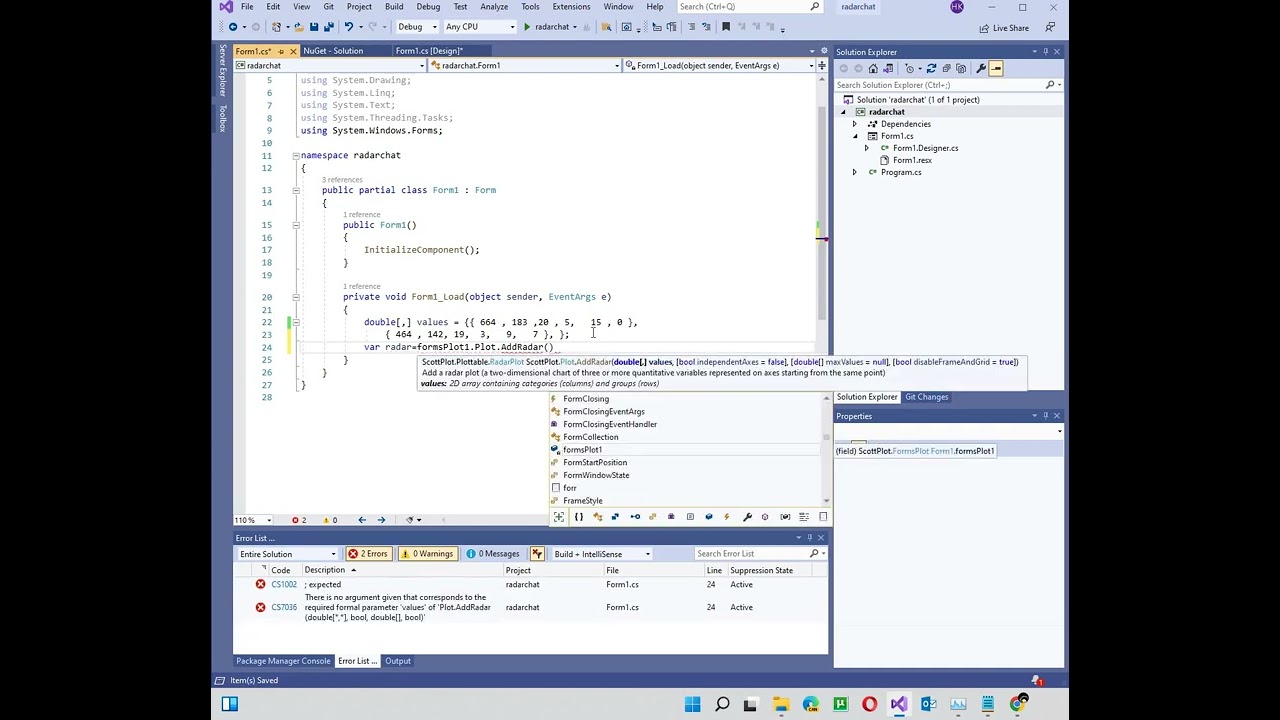This screenshot has height=720, width=1280.
Task: Click the error list clear-filter icon
Action: click(537, 554)
